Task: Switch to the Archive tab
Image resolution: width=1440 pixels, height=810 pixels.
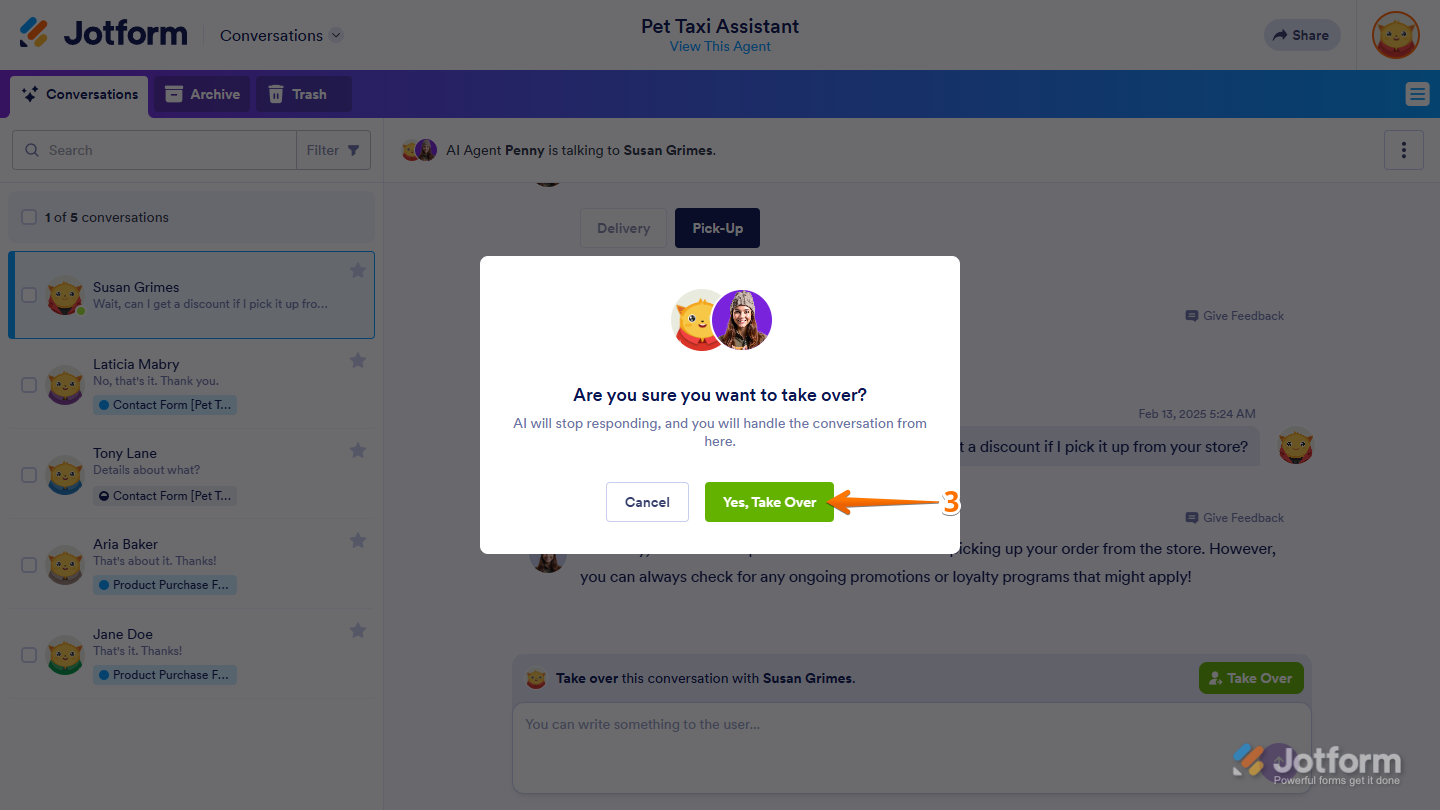Action: [x=203, y=94]
